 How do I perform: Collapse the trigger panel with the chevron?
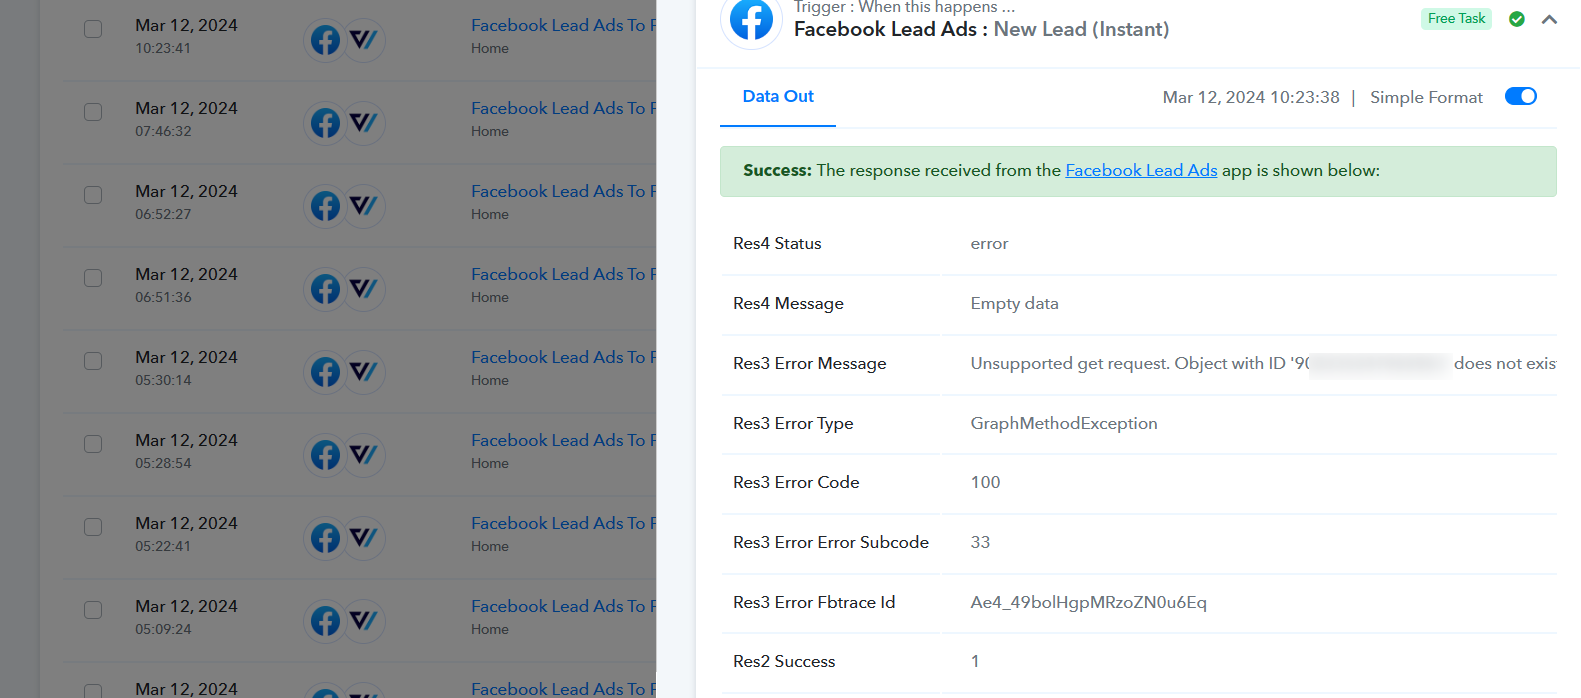[1549, 19]
